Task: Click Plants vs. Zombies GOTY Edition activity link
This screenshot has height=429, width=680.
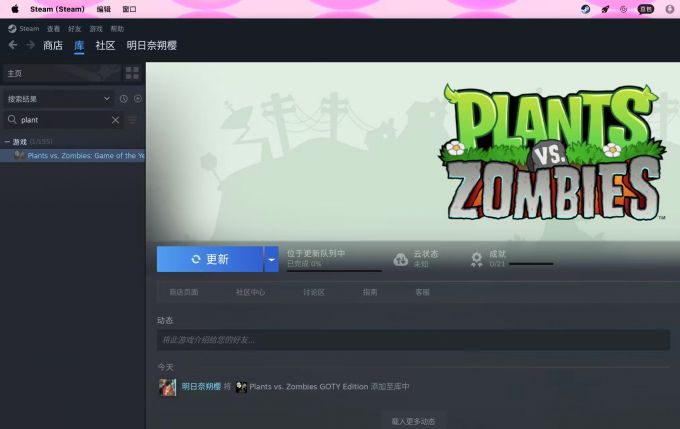Action: (309, 386)
